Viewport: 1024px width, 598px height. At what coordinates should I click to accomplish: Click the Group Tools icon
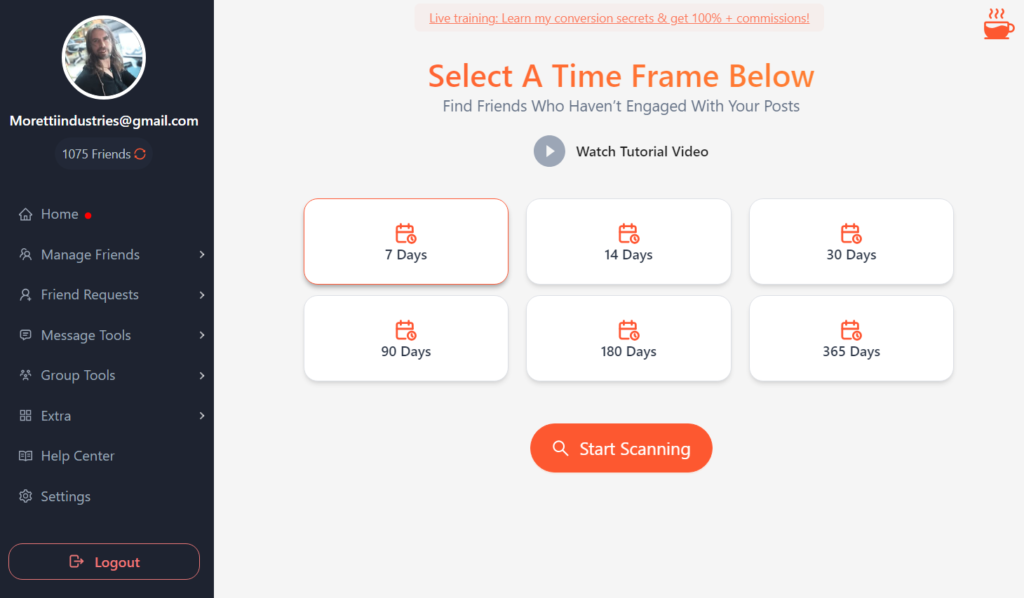24,375
